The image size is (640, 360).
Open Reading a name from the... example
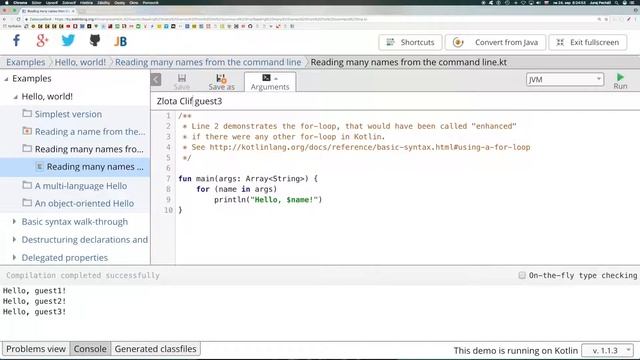pos(90,132)
